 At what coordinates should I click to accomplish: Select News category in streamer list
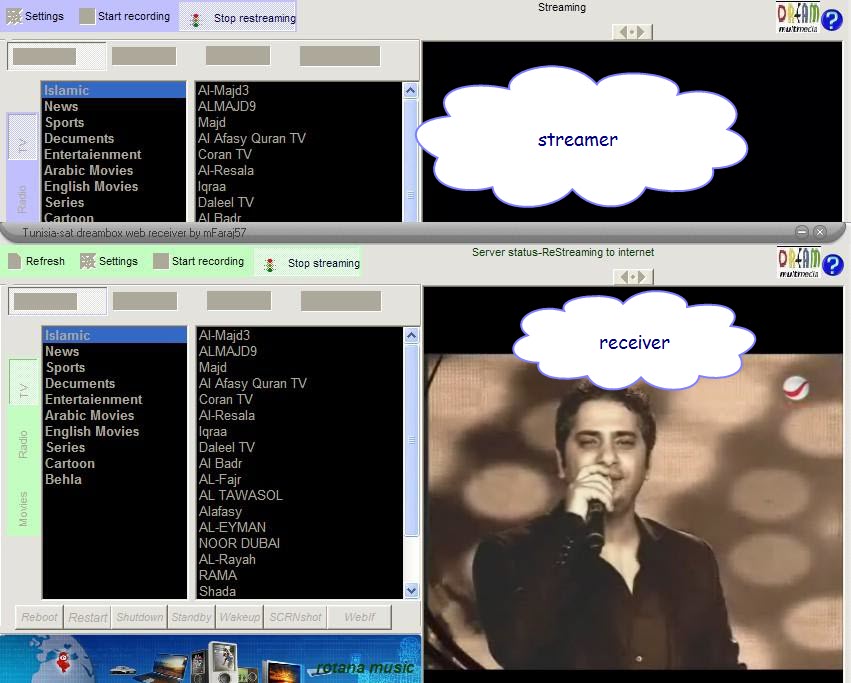click(113, 106)
